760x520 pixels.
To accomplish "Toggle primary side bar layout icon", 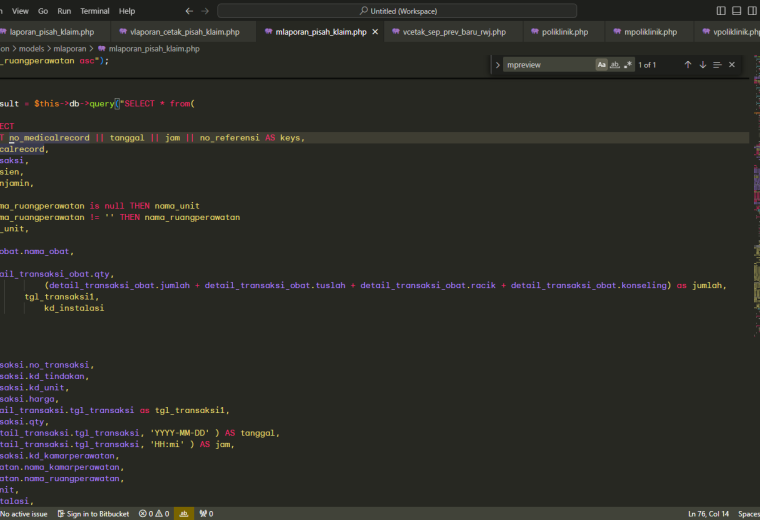I will 721,11.
